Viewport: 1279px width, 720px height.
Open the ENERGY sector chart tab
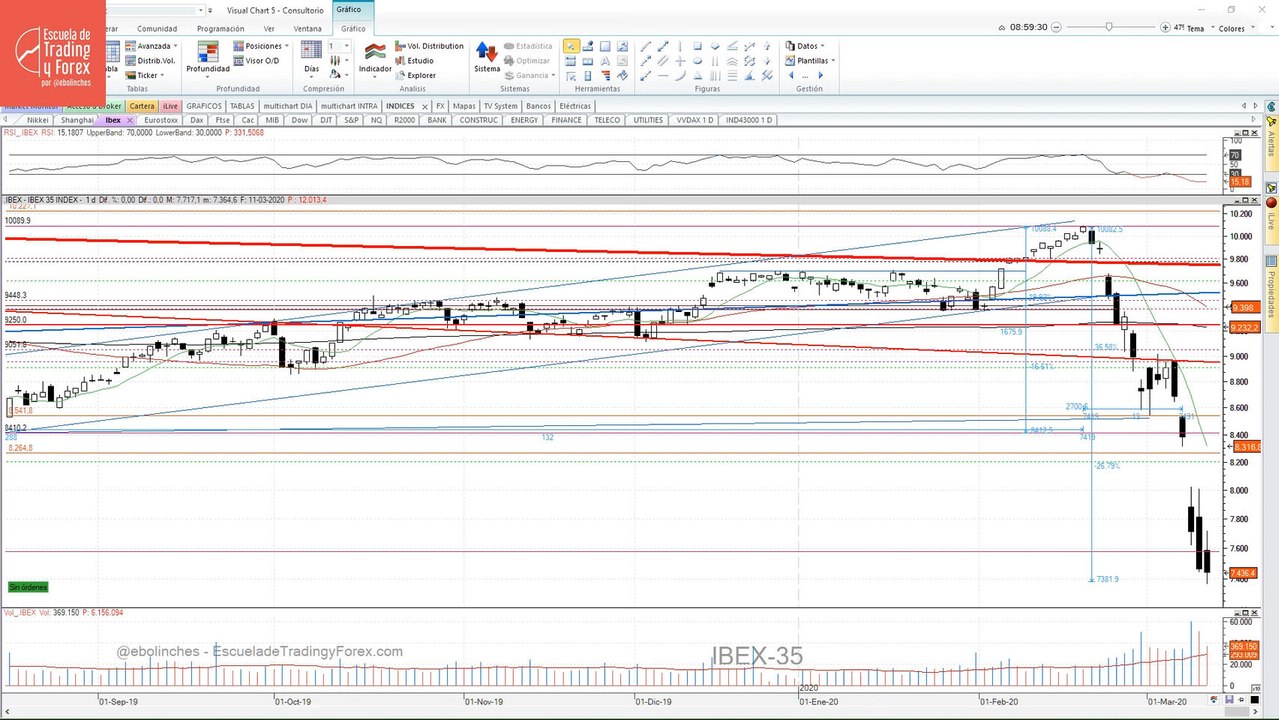pos(524,120)
